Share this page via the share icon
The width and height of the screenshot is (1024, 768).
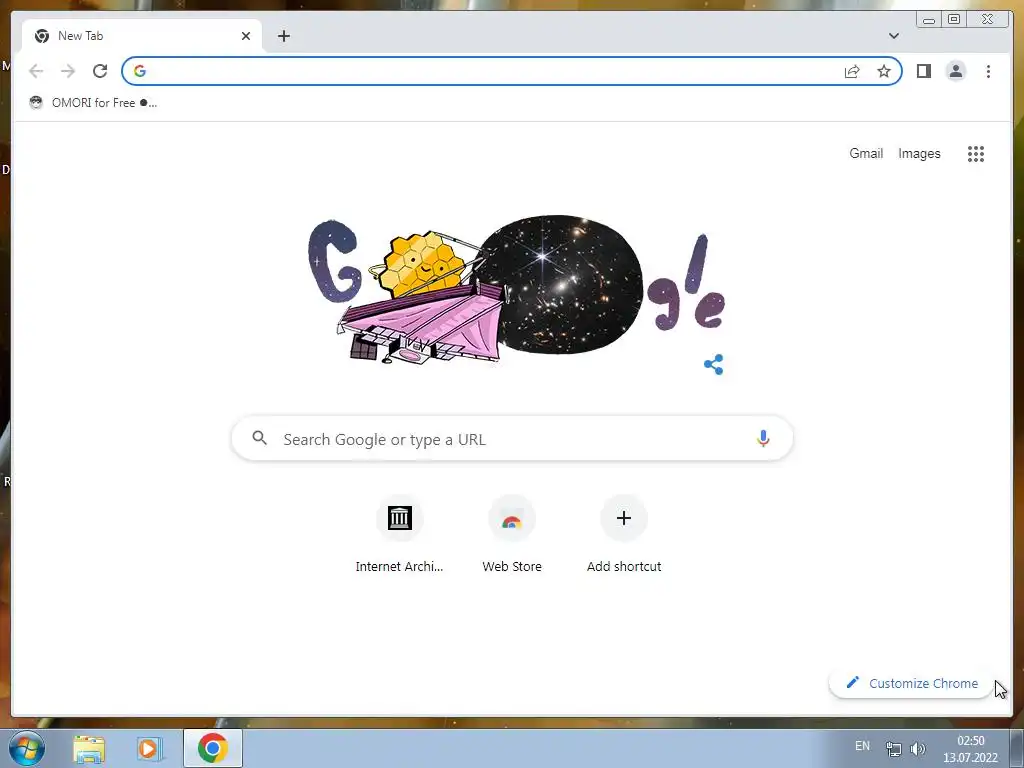[852, 71]
